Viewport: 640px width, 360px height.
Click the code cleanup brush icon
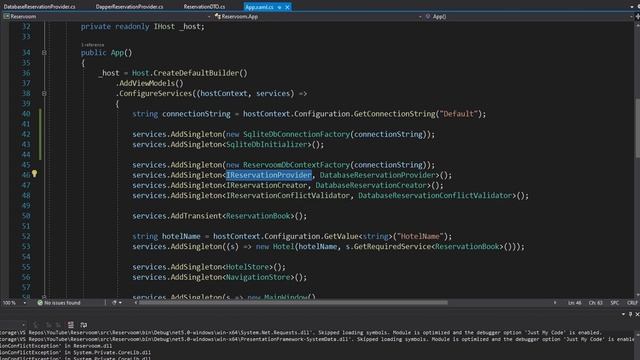click(114, 303)
